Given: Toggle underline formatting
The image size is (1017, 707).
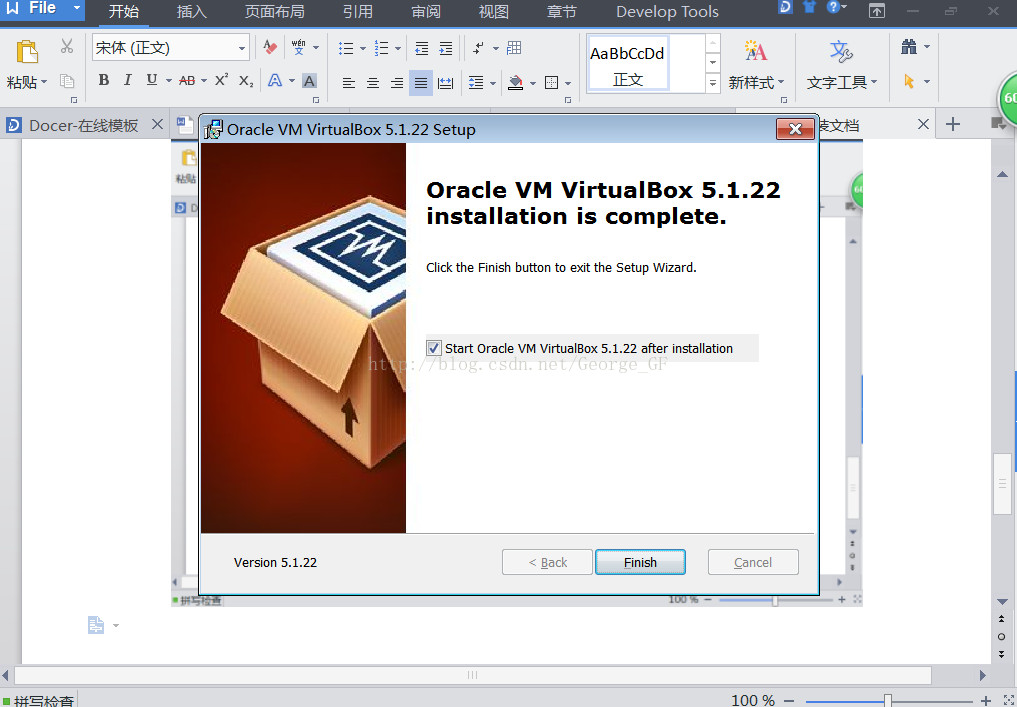Looking at the screenshot, I should [152, 80].
